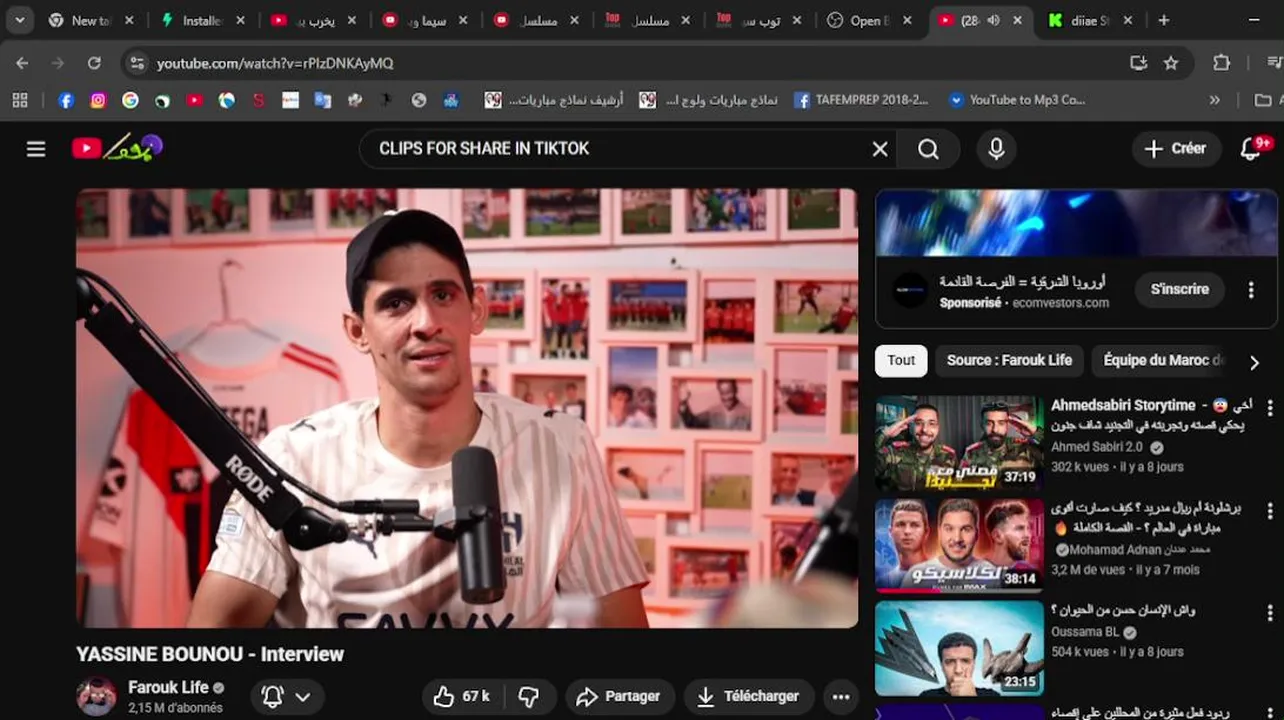1284x720 pixels.
Task: Open a new tab with plus button
Action: 1163,20
